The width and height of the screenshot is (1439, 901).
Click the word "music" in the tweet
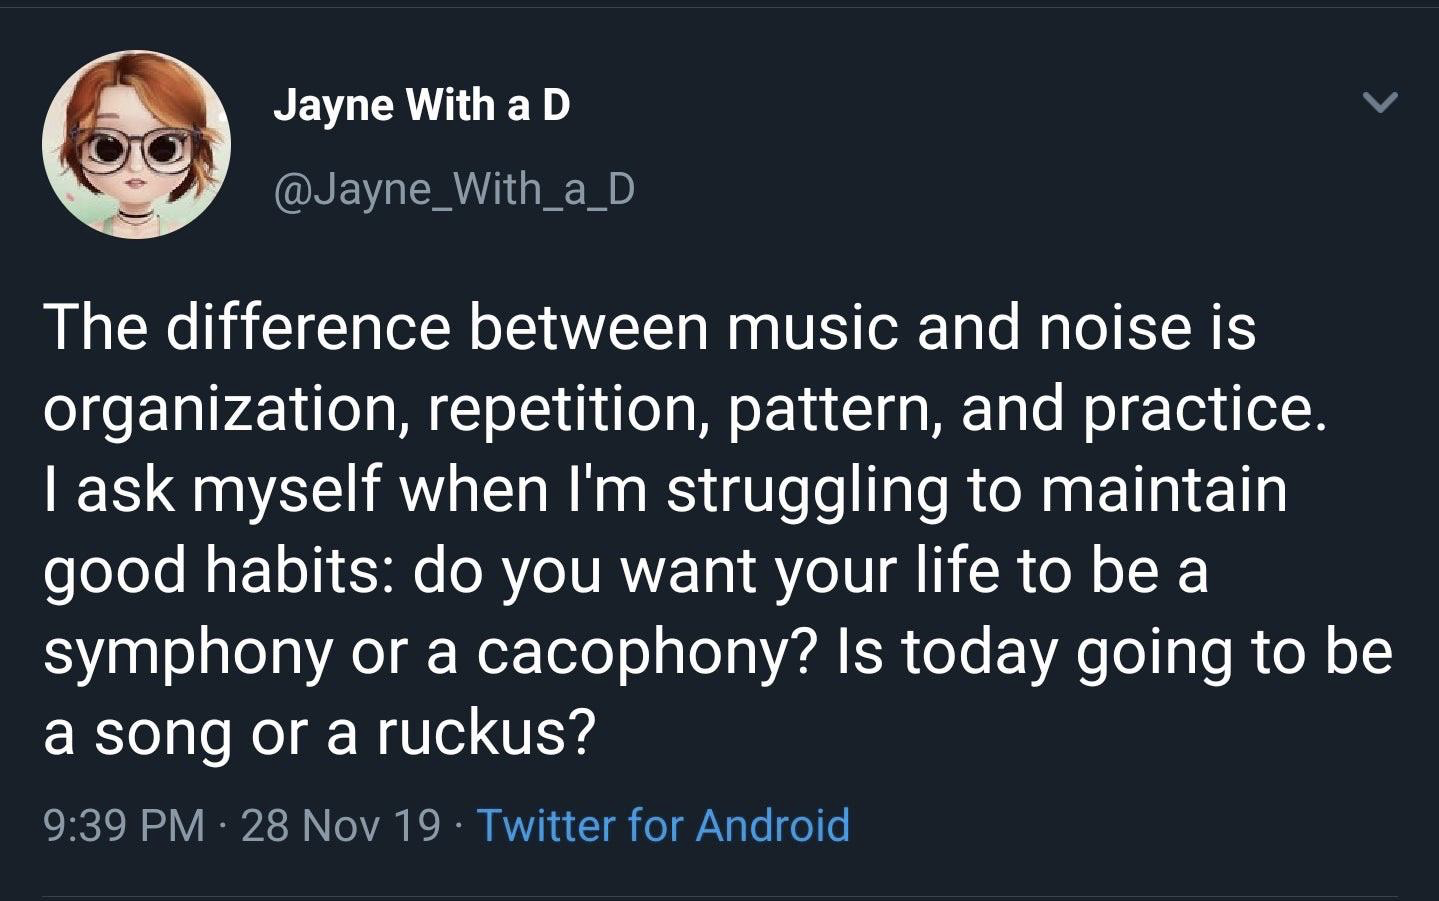tap(812, 328)
